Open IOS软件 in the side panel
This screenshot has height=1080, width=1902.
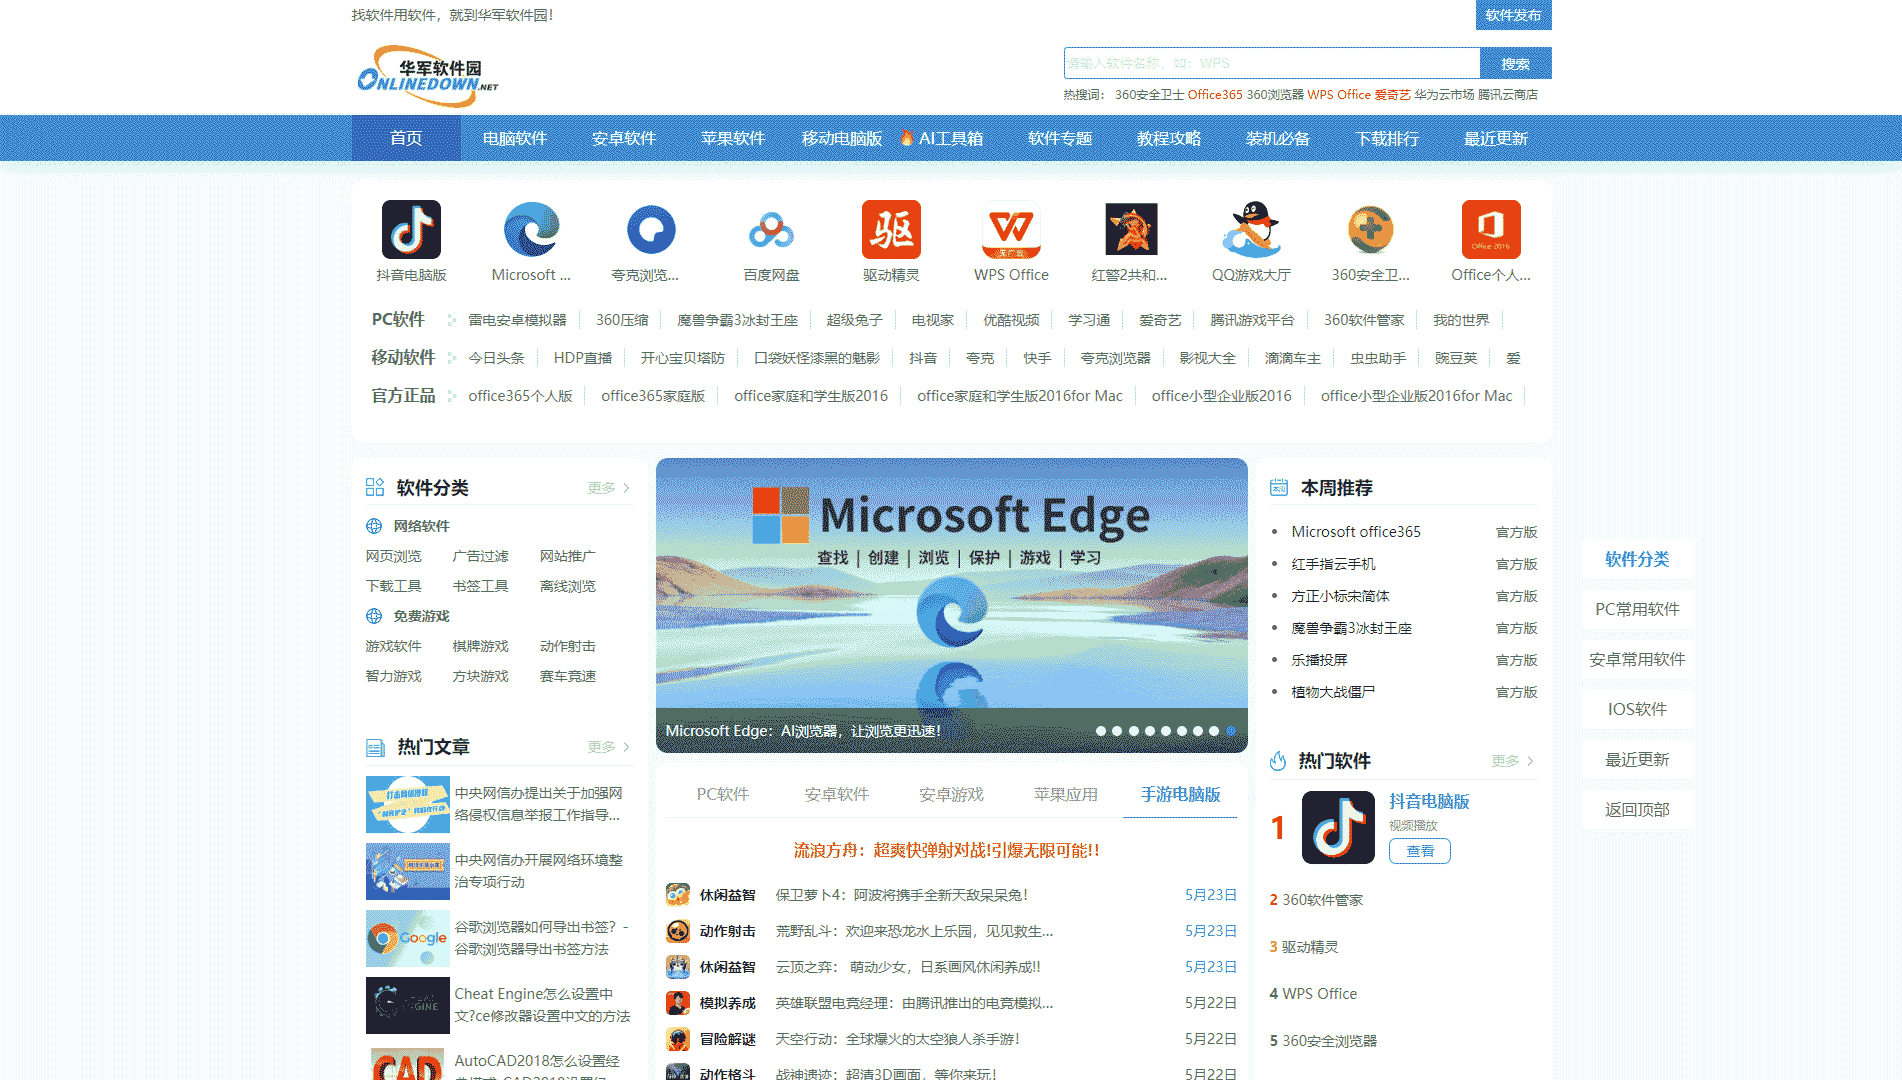click(1637, 709)
